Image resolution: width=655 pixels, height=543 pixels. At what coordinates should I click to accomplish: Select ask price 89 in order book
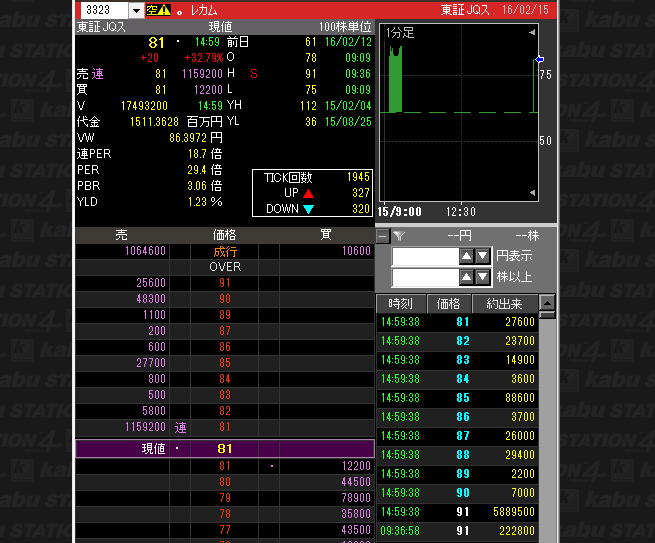(x=225, y=315)
